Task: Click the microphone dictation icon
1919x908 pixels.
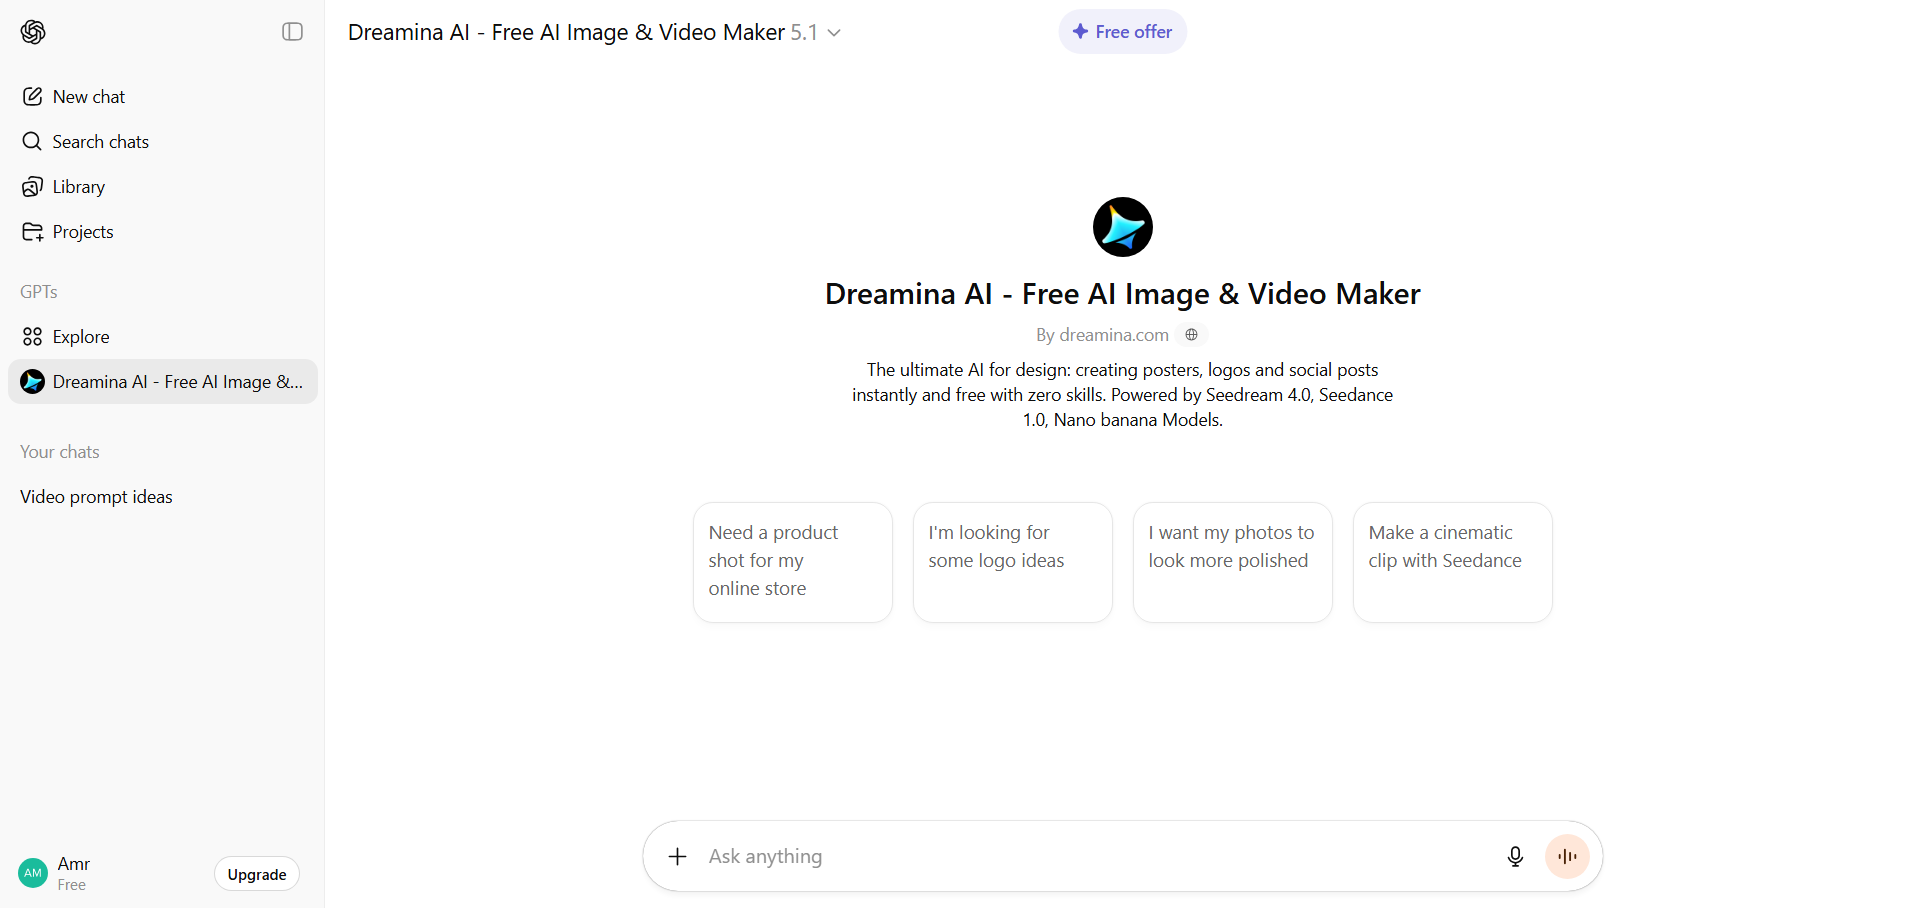Action: tap(1515, 856)
